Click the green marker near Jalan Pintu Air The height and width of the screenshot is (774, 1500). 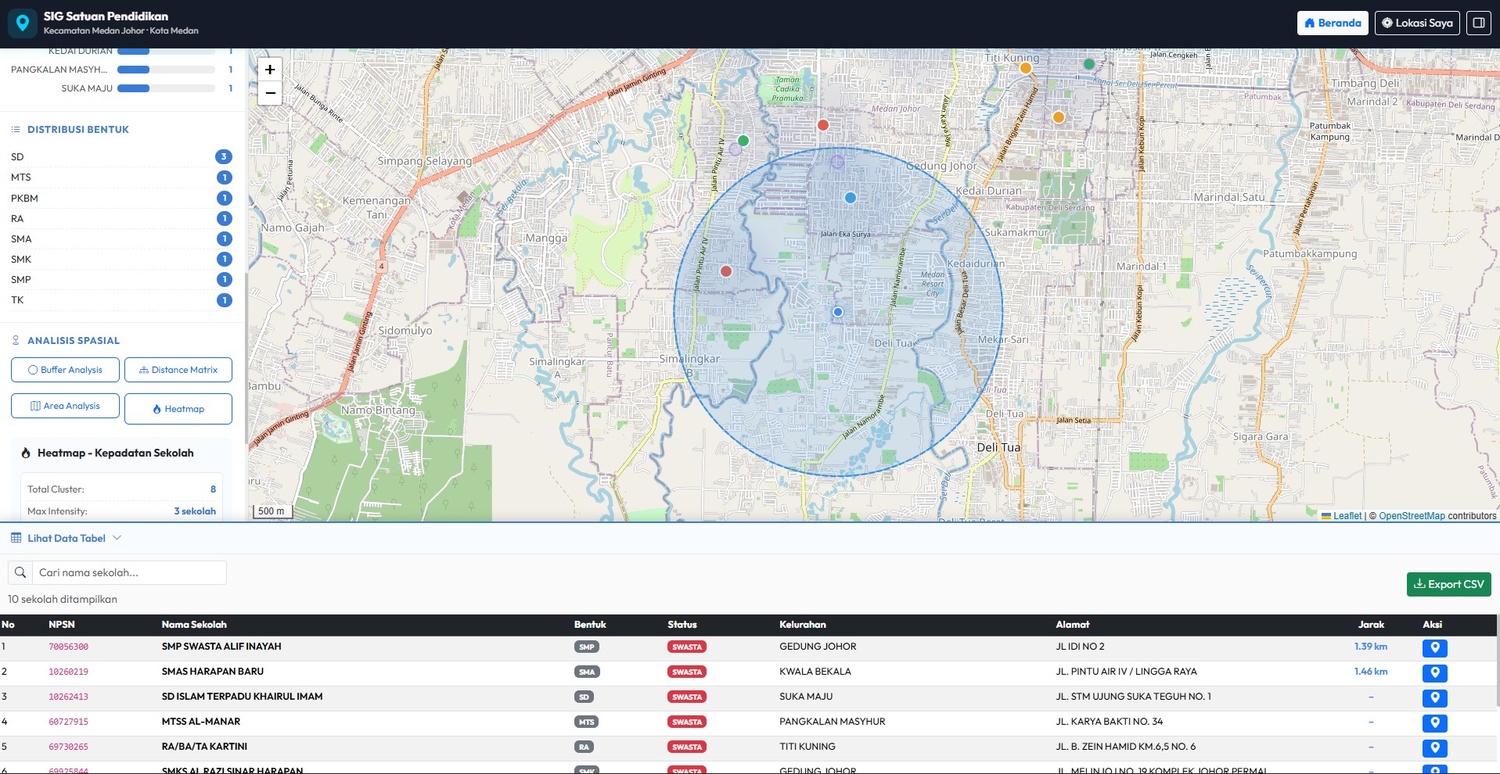pos(743,141)
